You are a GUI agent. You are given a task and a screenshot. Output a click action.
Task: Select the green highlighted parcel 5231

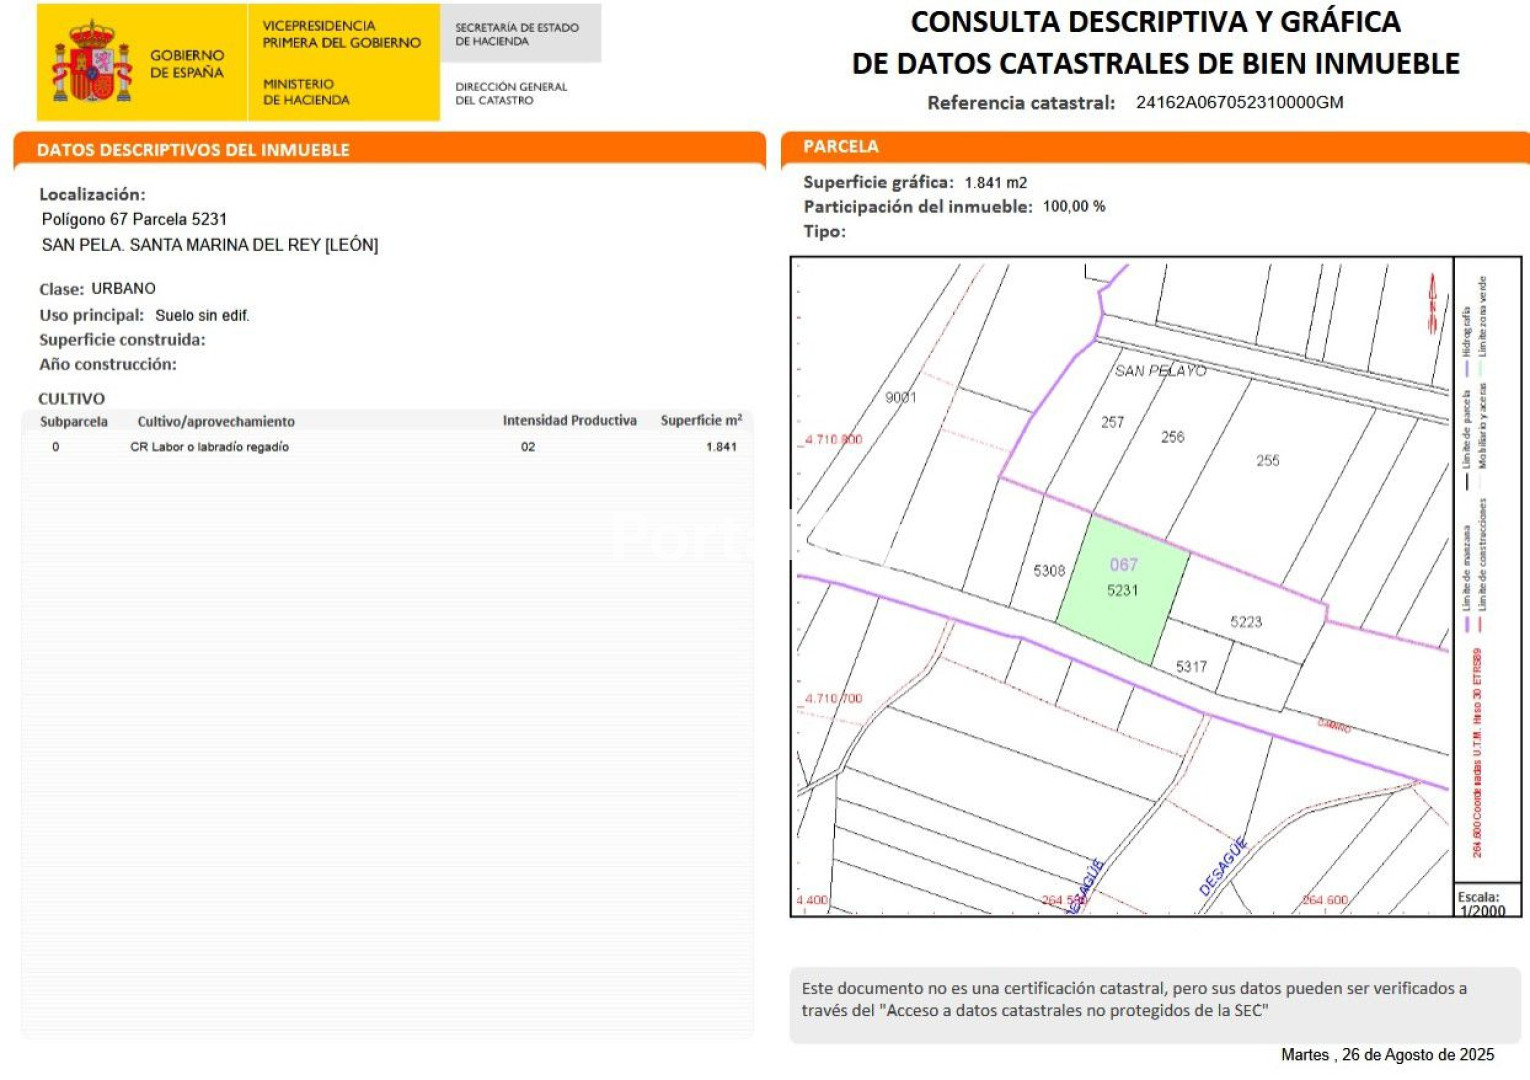coord(1122,590)
